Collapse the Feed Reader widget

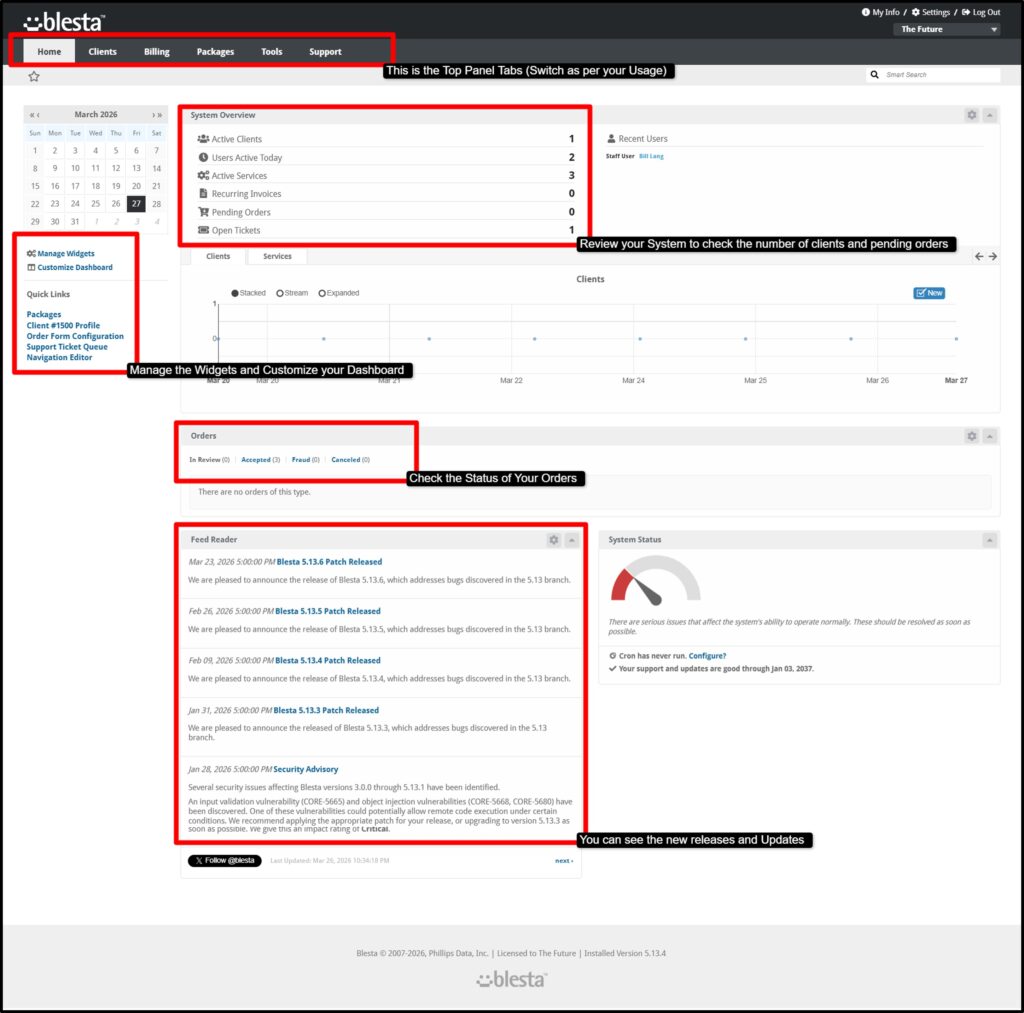click(x=571, y=540)
